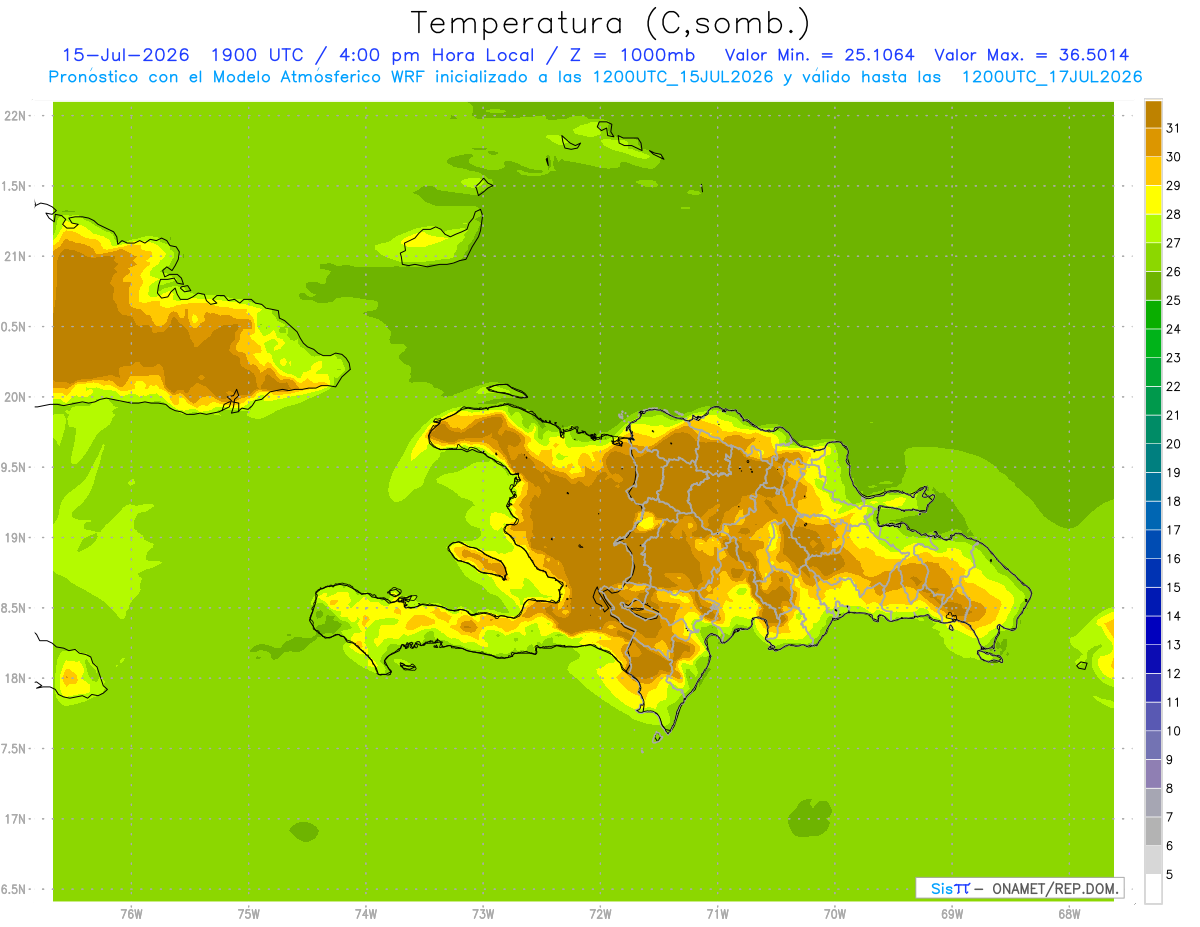1200x927 pixels.
Task: Click the 72W longitude axis label
Action: coord(600,914)
